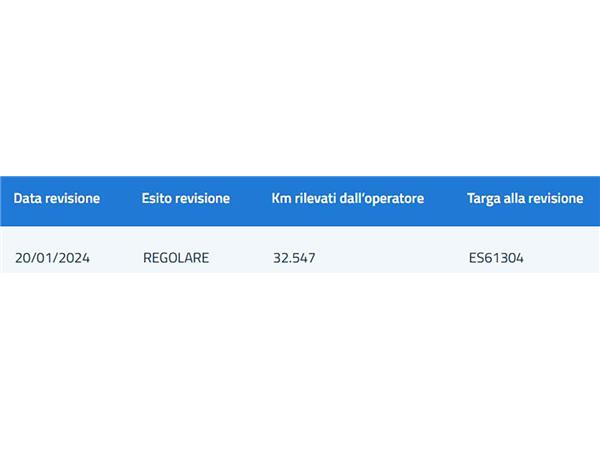Select the Targa alla revisione header
Screen dimensions: 600x450
coord(525,199)
